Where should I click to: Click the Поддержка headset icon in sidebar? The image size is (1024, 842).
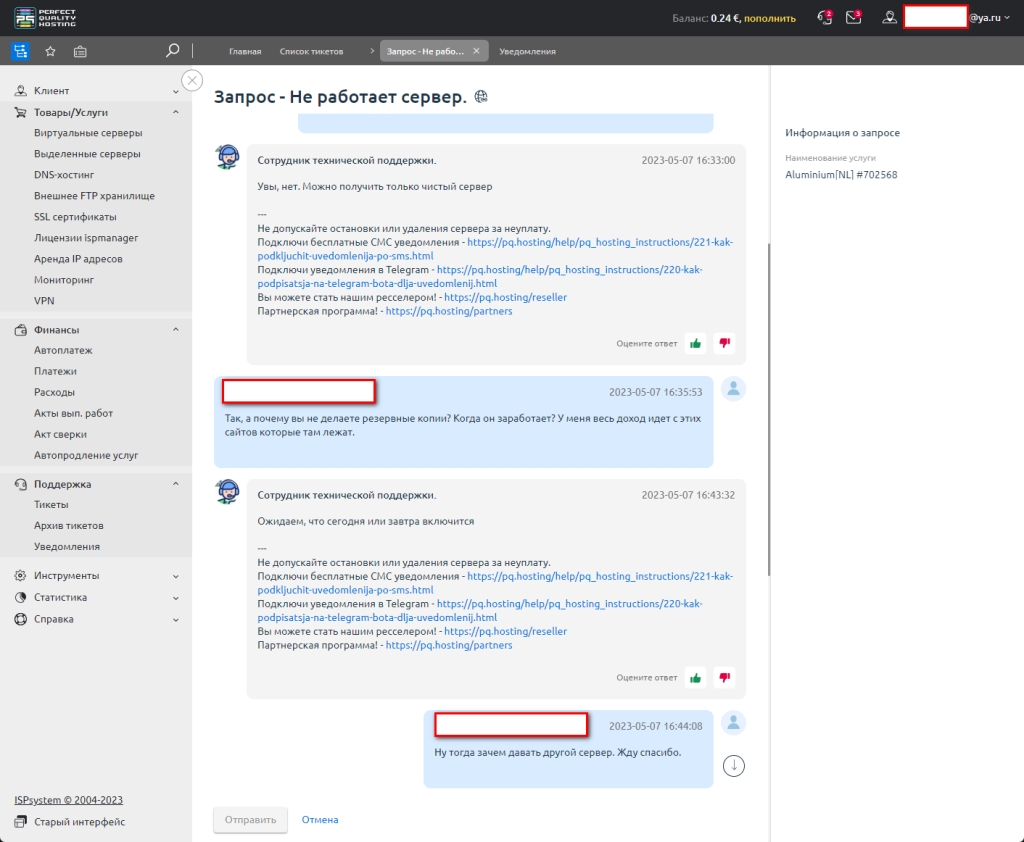(x=21, y=484)
